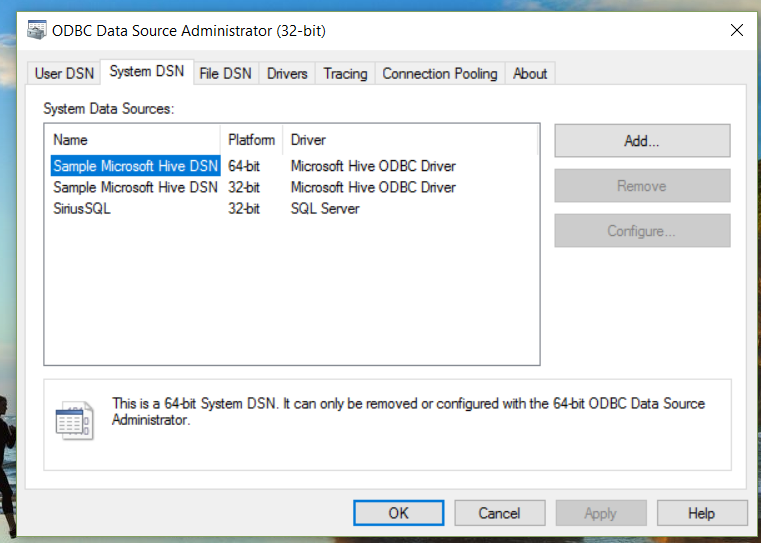
Task: Sort by the Platform column header
Action: pyautogui.click(x=251, y=140)
